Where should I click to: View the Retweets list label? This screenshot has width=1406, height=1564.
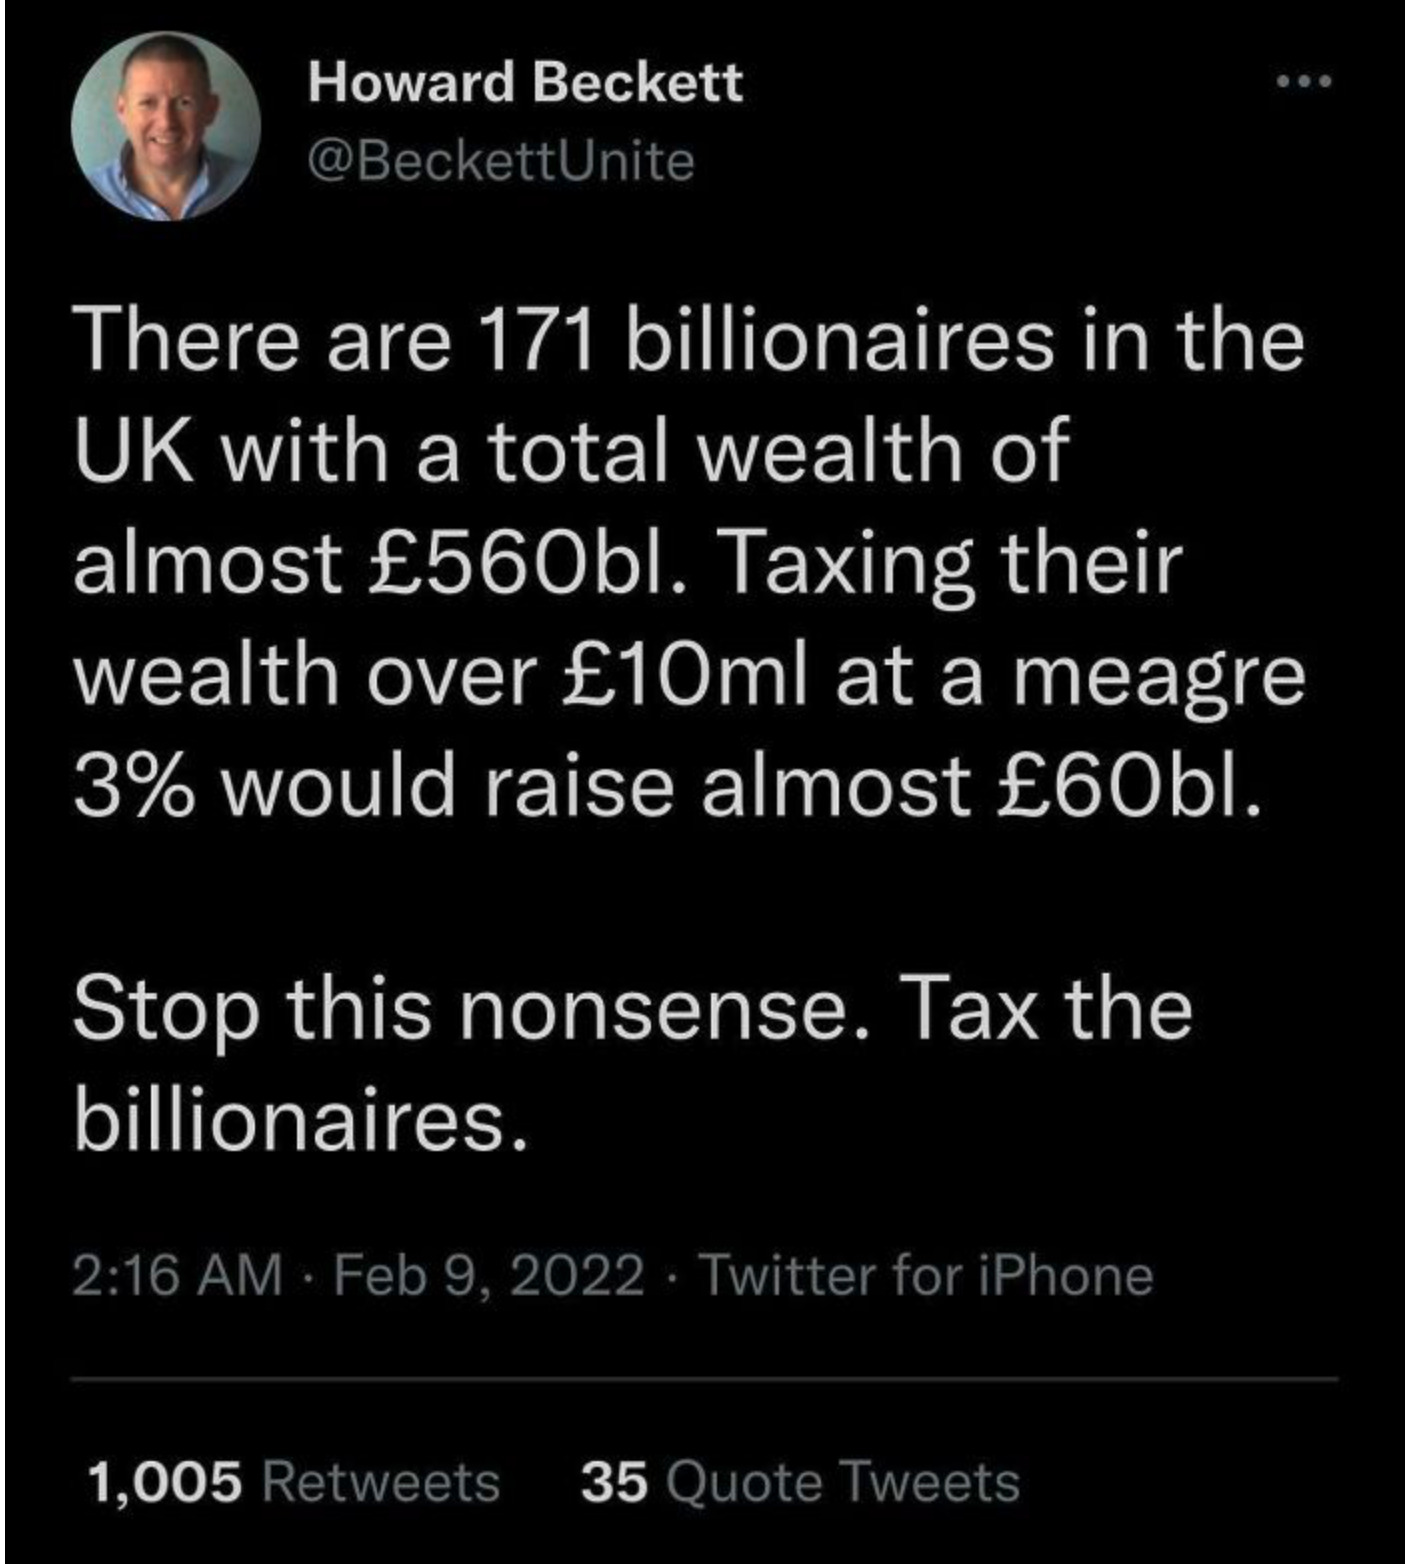coord(380,1481)
